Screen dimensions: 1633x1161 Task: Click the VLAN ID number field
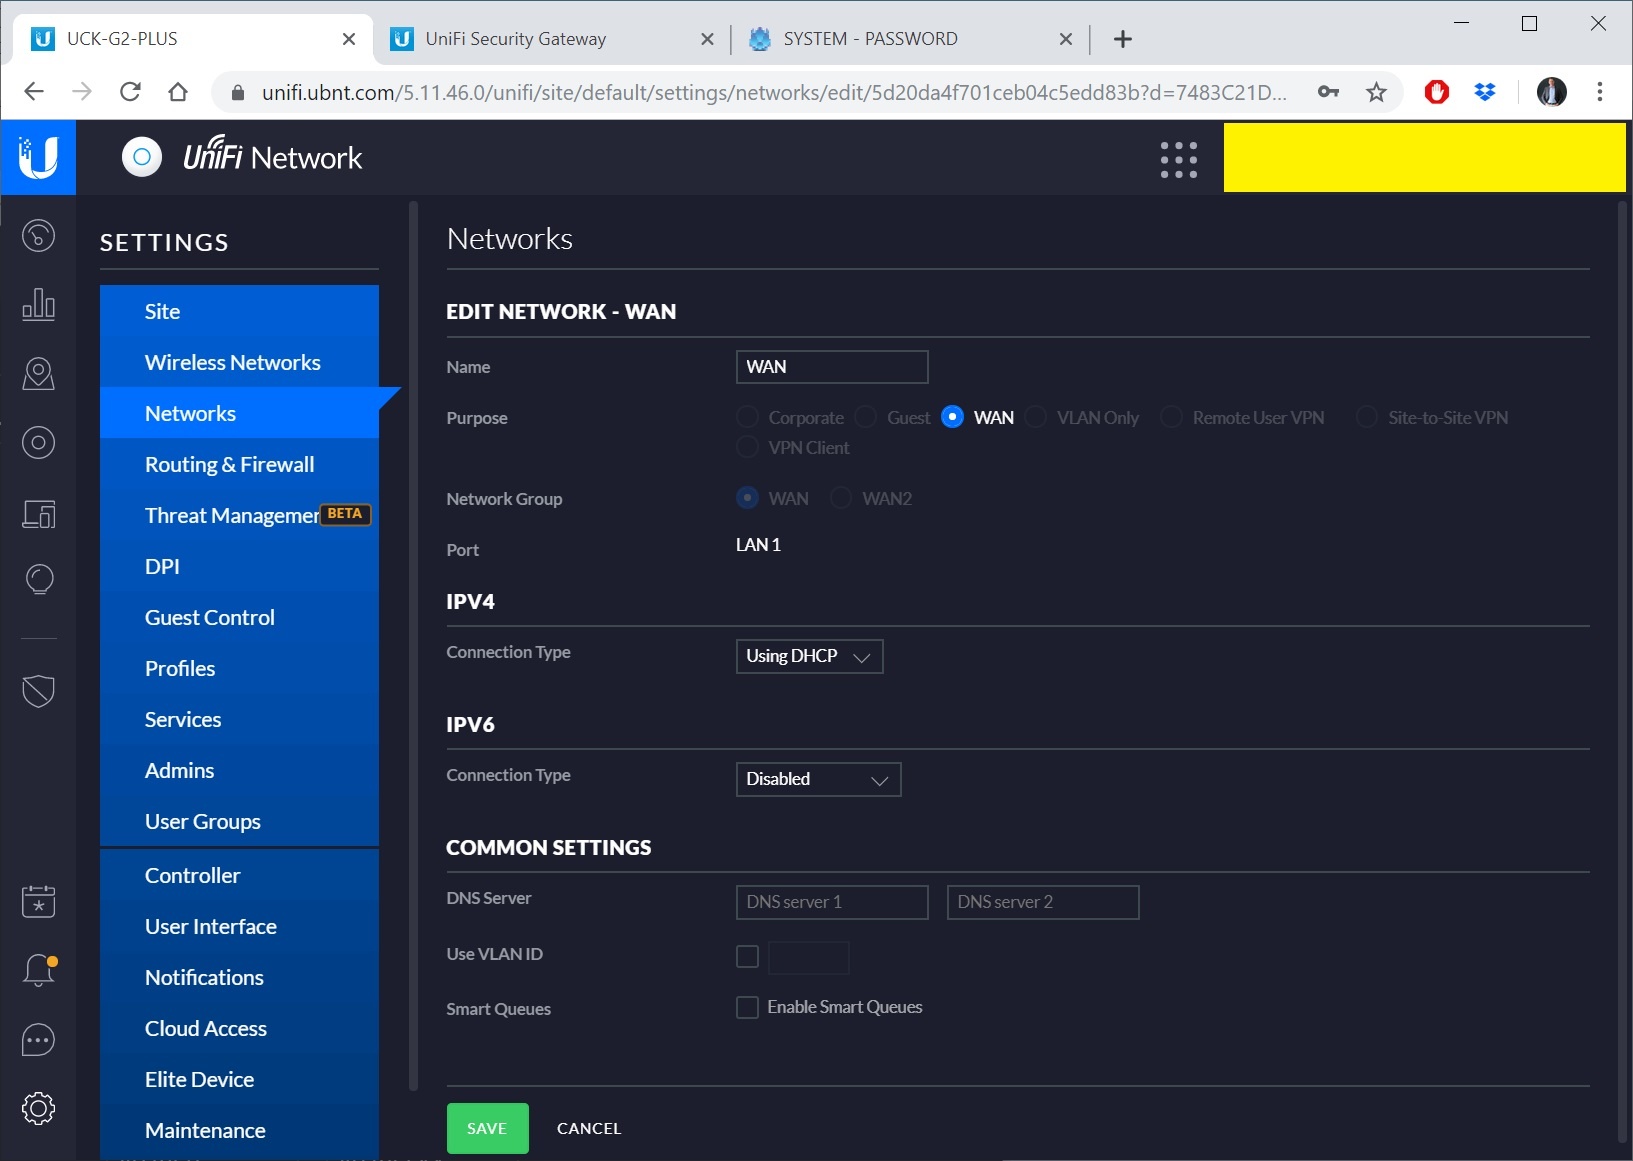[x=809, y=957]
